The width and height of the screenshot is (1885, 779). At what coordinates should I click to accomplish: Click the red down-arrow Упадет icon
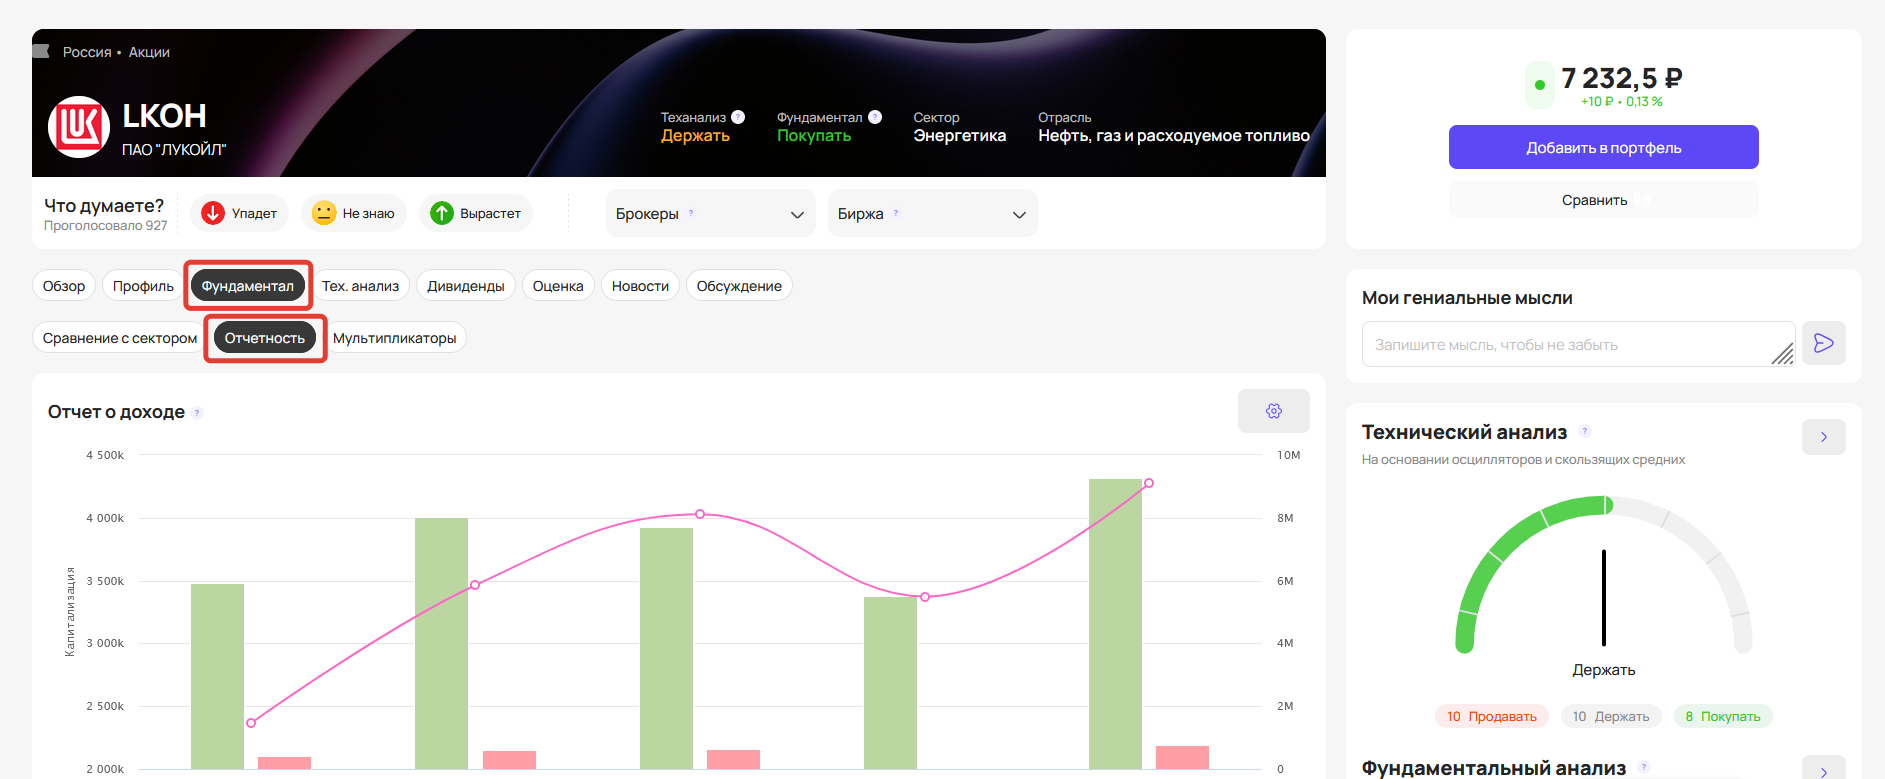coord(213,213)
